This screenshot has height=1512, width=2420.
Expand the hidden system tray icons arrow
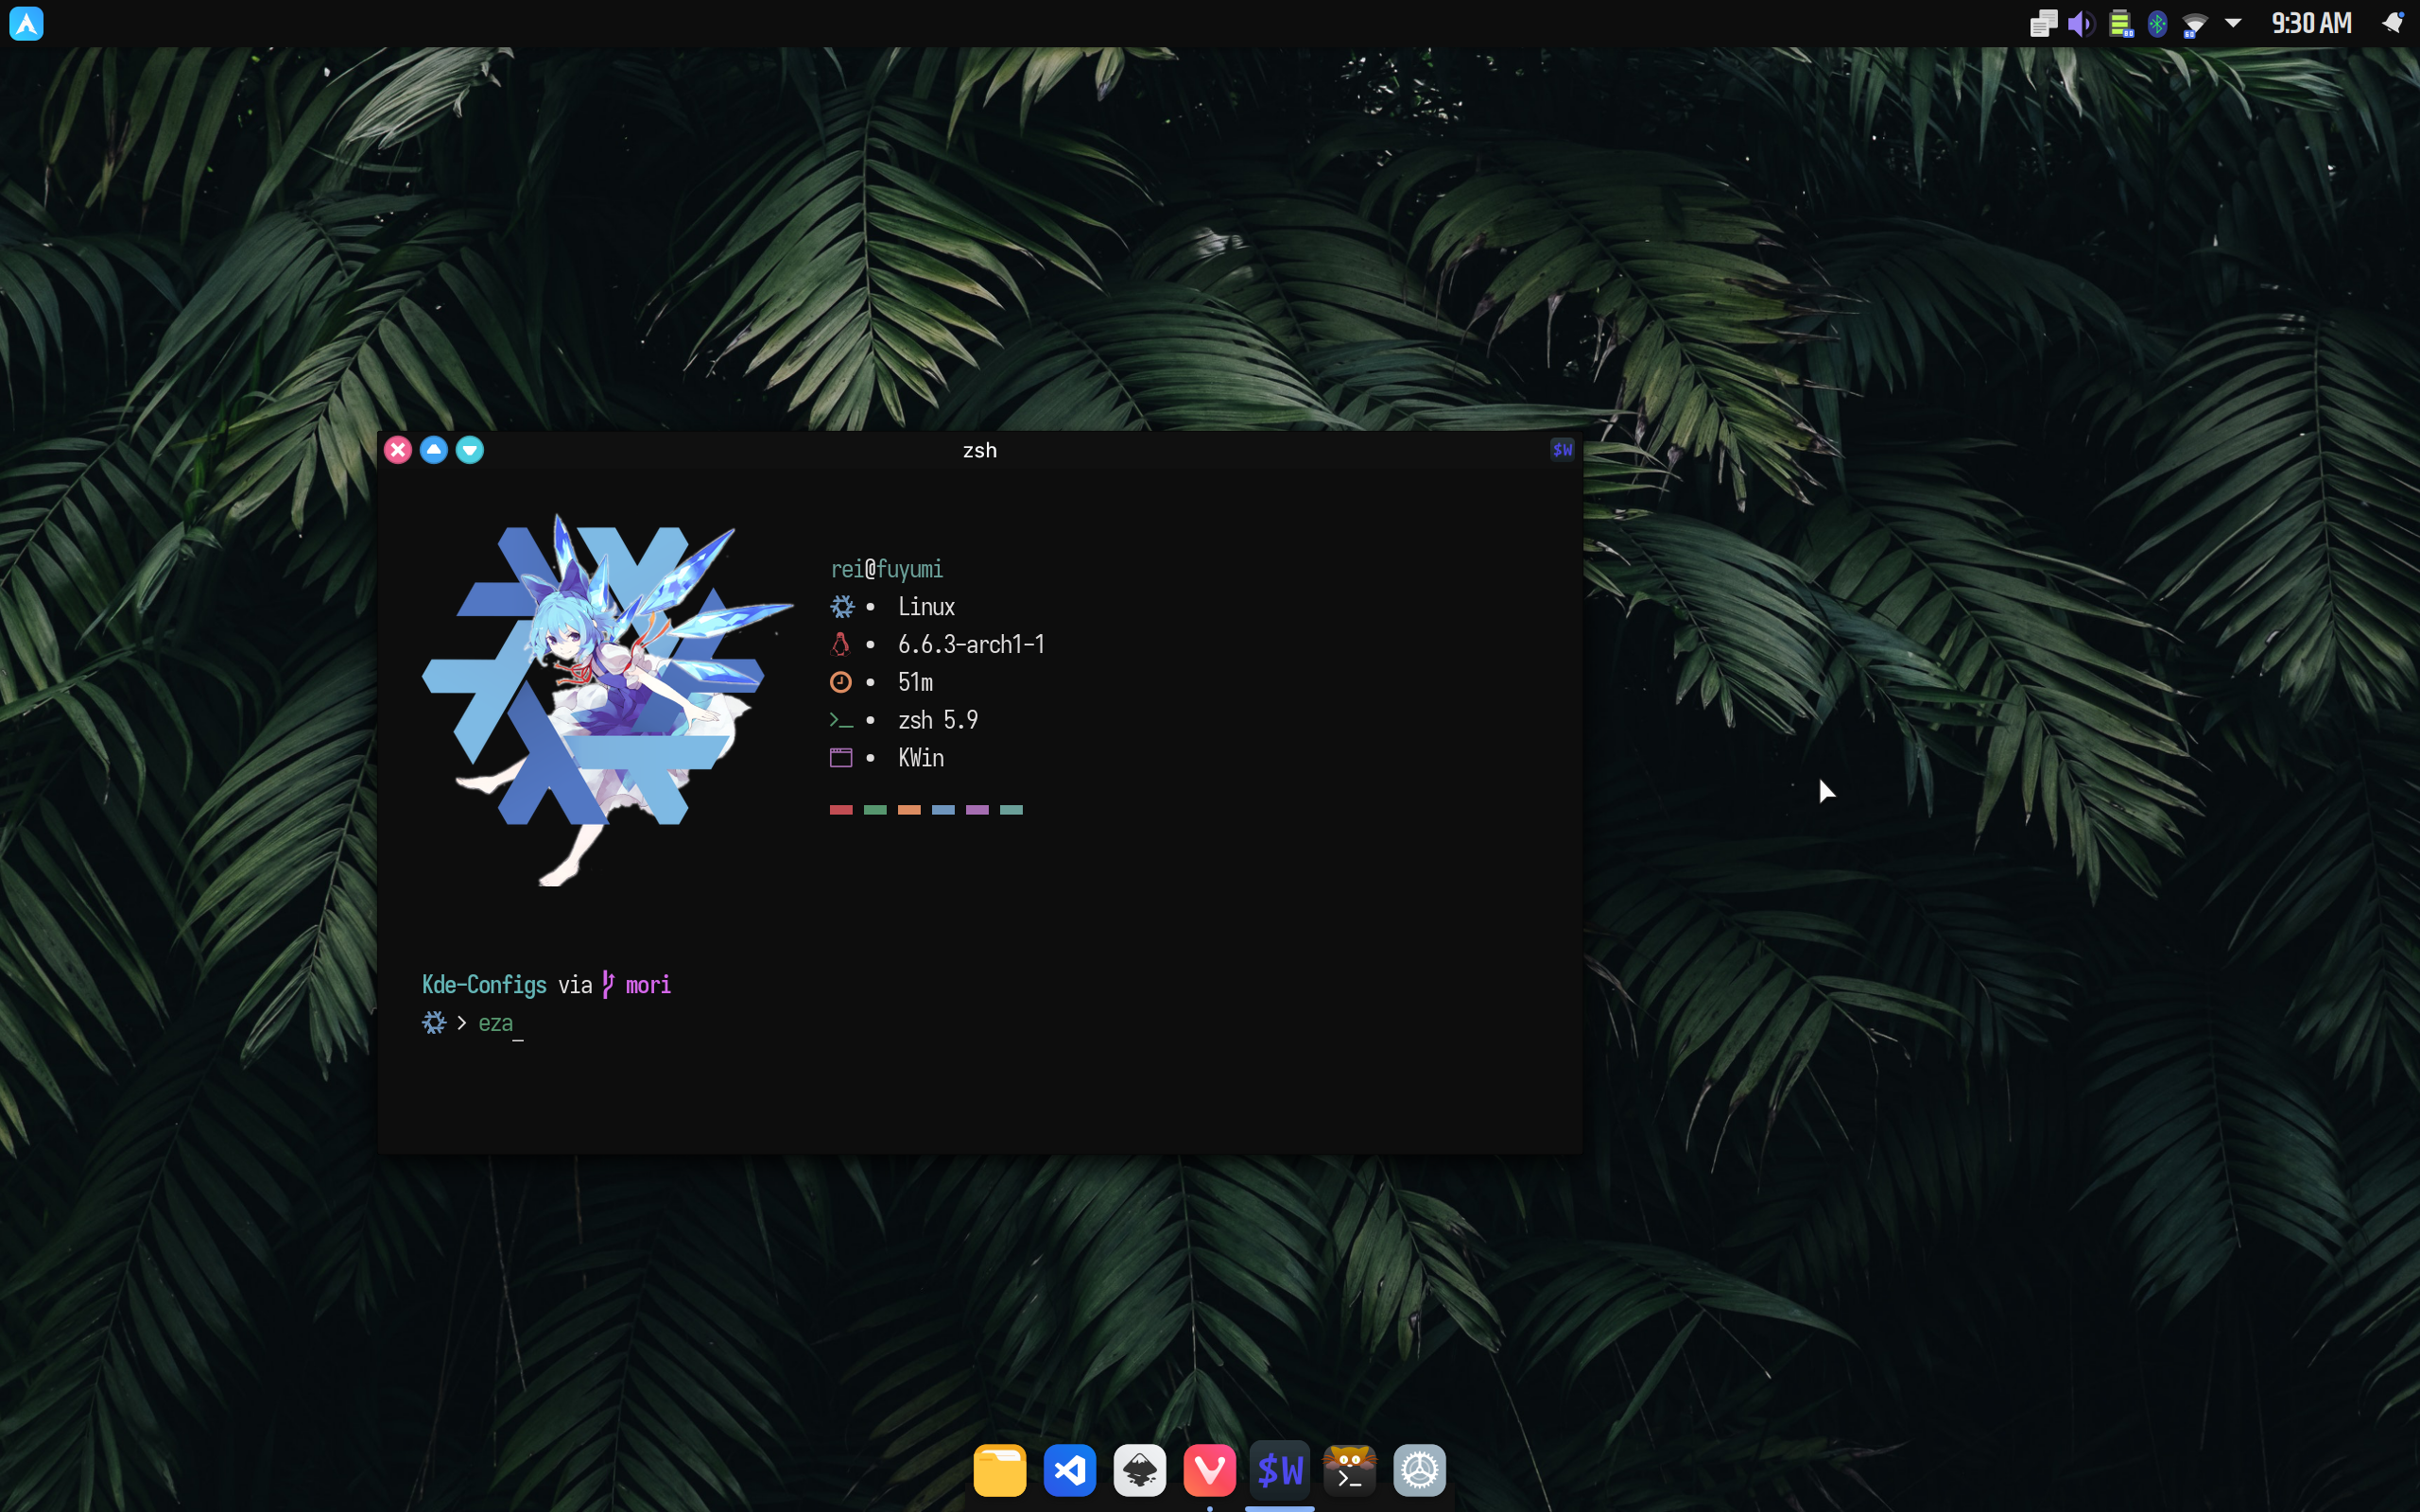[2233, 23]
